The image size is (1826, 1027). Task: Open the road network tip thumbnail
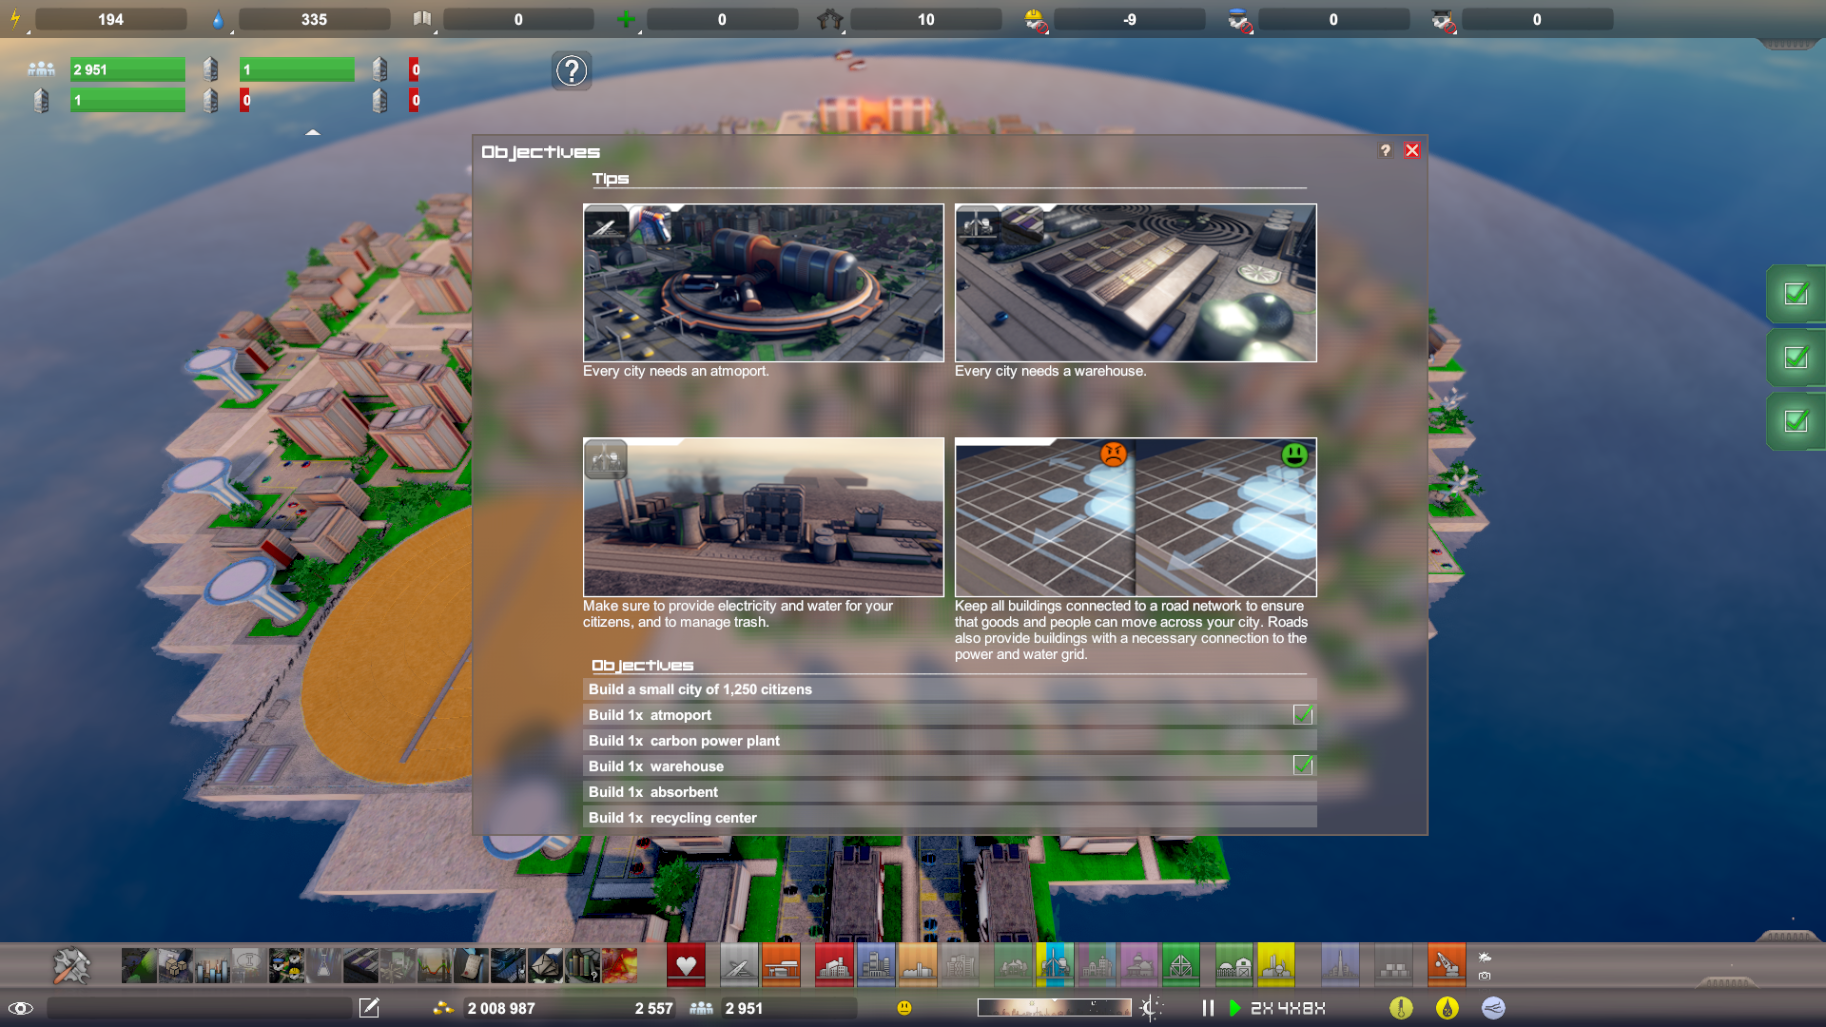[x=1135, y=517]
